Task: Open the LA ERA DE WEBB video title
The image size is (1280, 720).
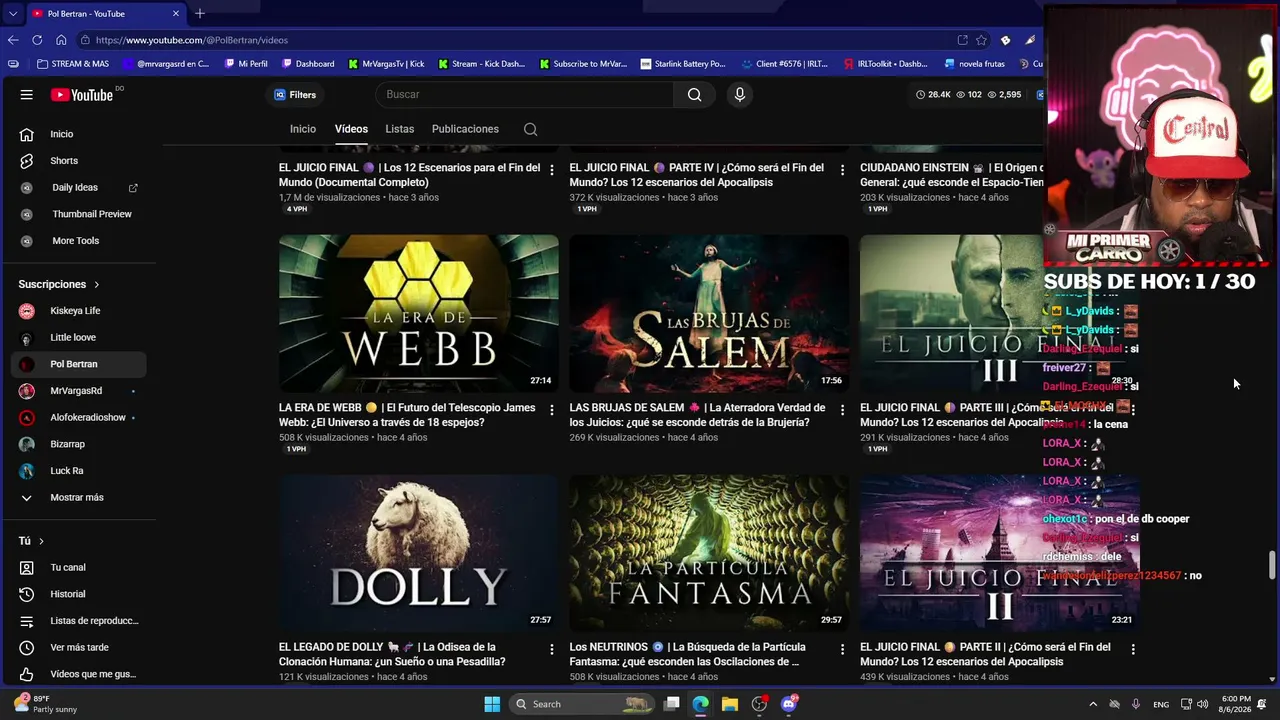Action: 406,415
